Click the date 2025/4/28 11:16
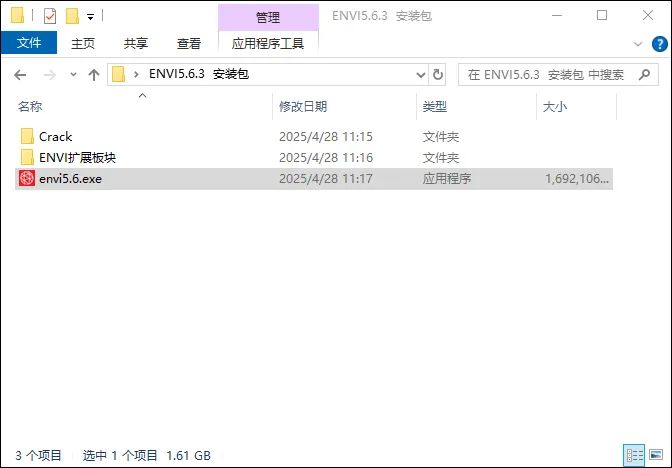This screenshot has height=468, width=672. [326, 158]
